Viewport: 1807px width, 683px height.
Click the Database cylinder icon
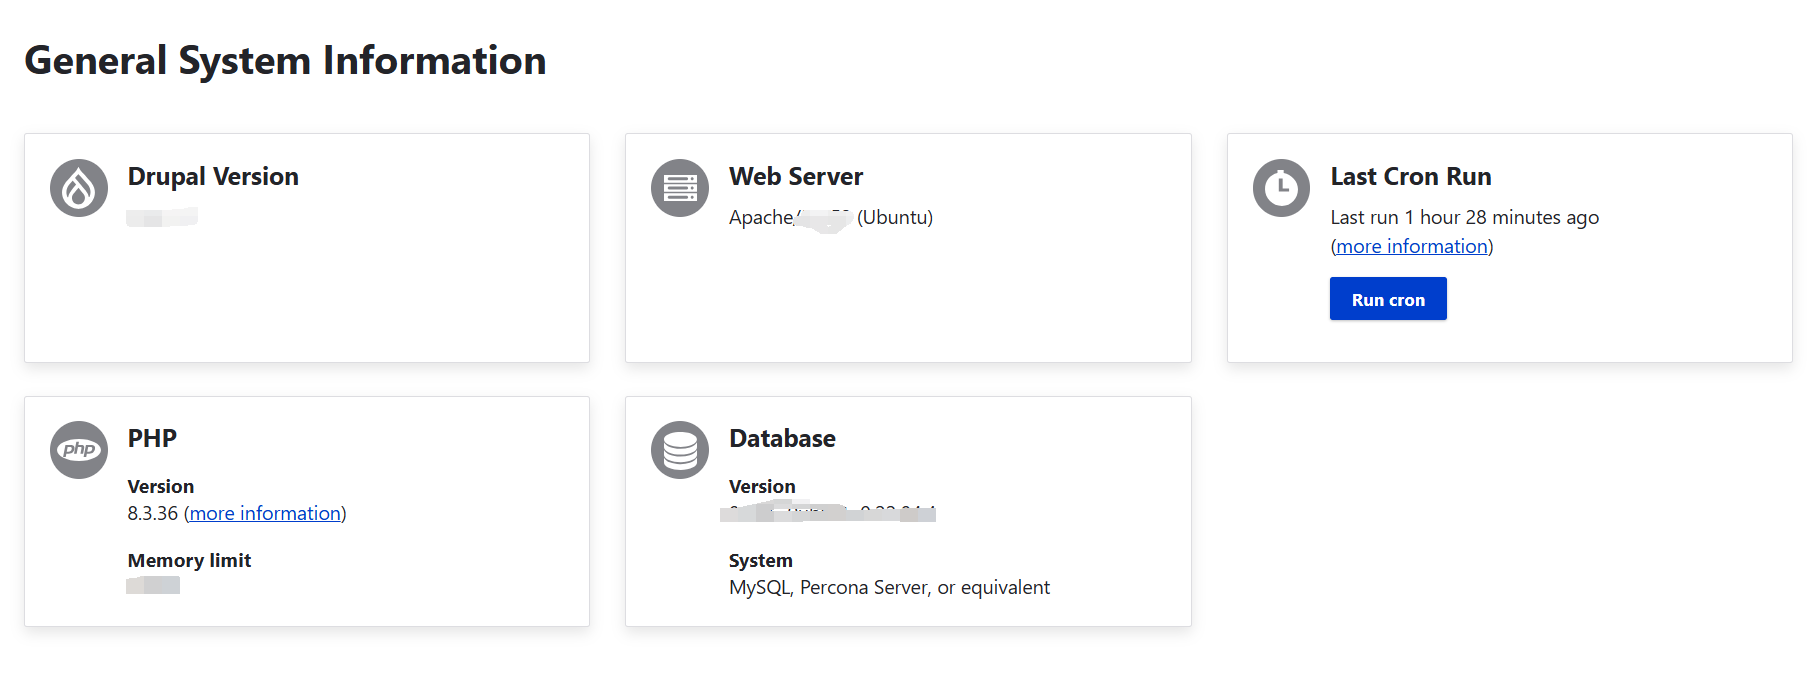(680, 450)
